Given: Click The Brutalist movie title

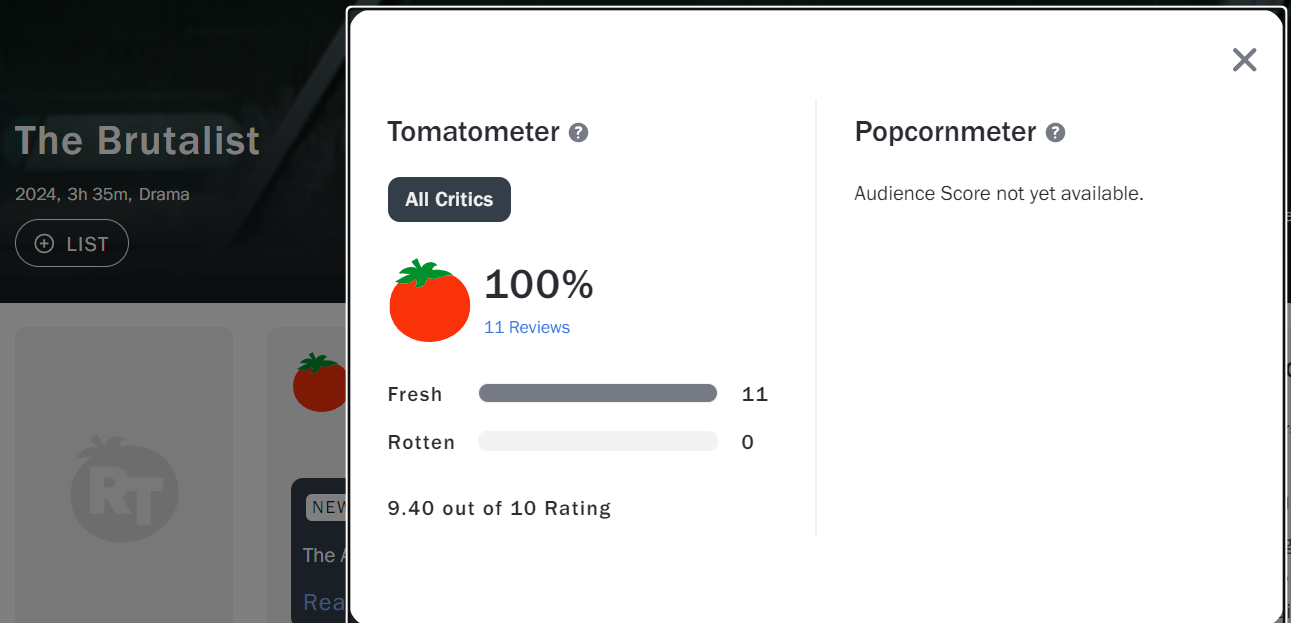Looking at the screenshot, I should click(x=138, y=141).
